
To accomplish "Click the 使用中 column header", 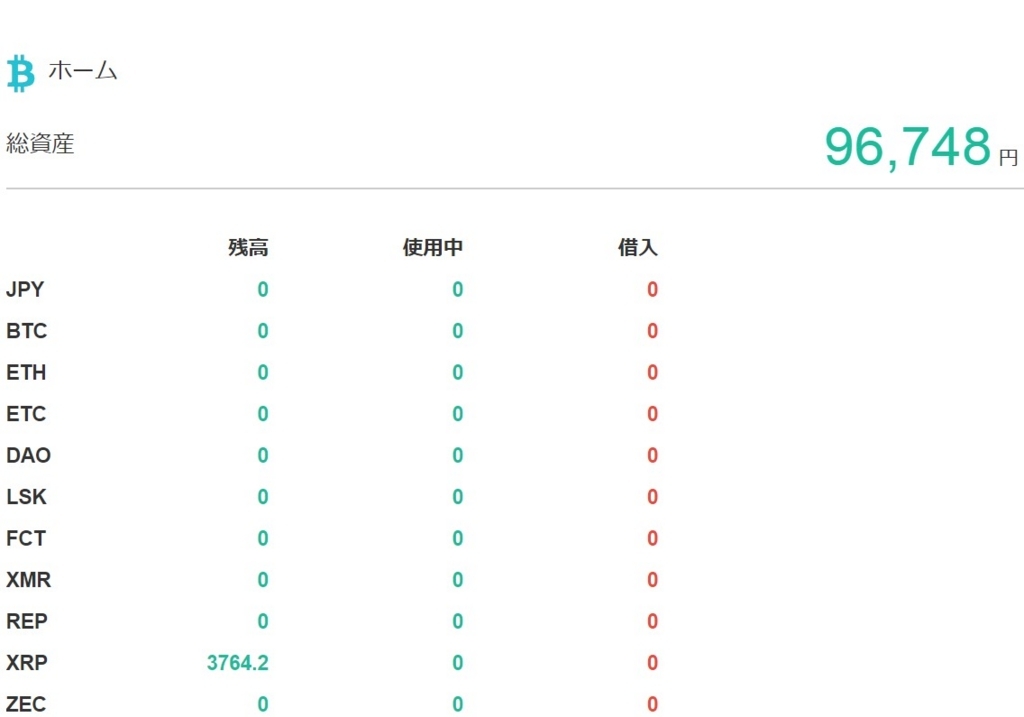I will [x=432, y=247].
